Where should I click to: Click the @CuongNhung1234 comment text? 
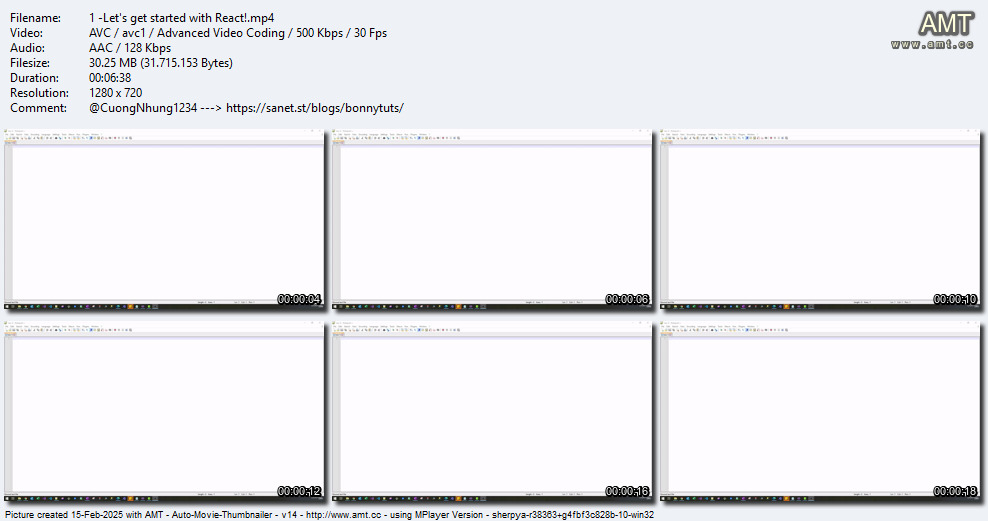tap(143, 108)
